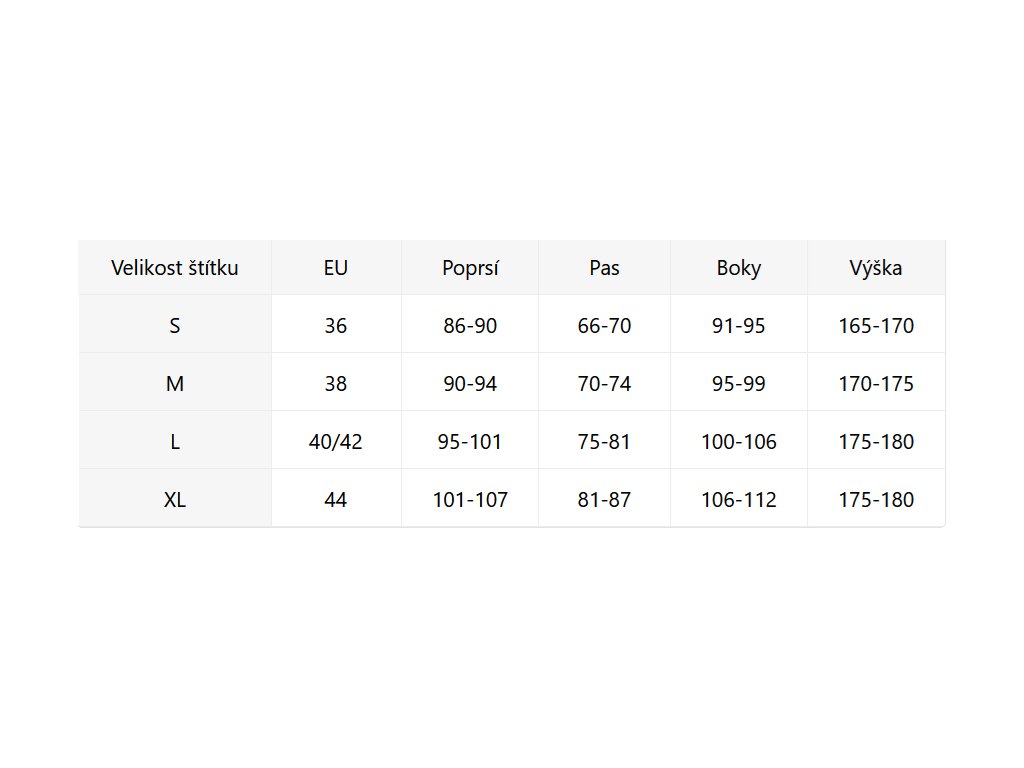Image resolution: width=1024 pixels, height=768 pixels.
Task: Click the Výška column header
Action: pos(876,268)
